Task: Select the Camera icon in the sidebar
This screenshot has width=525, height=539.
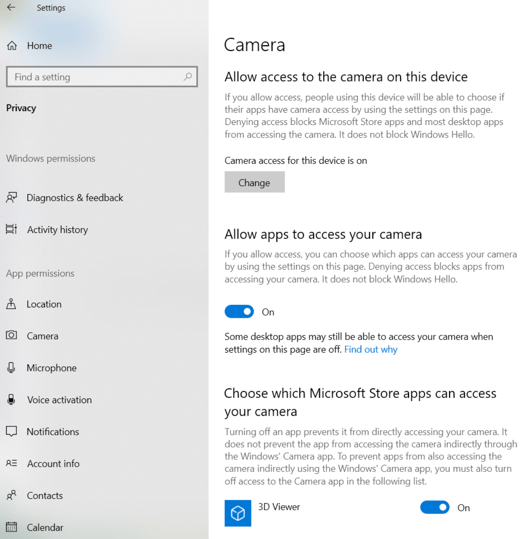Action: coord(11,335)
